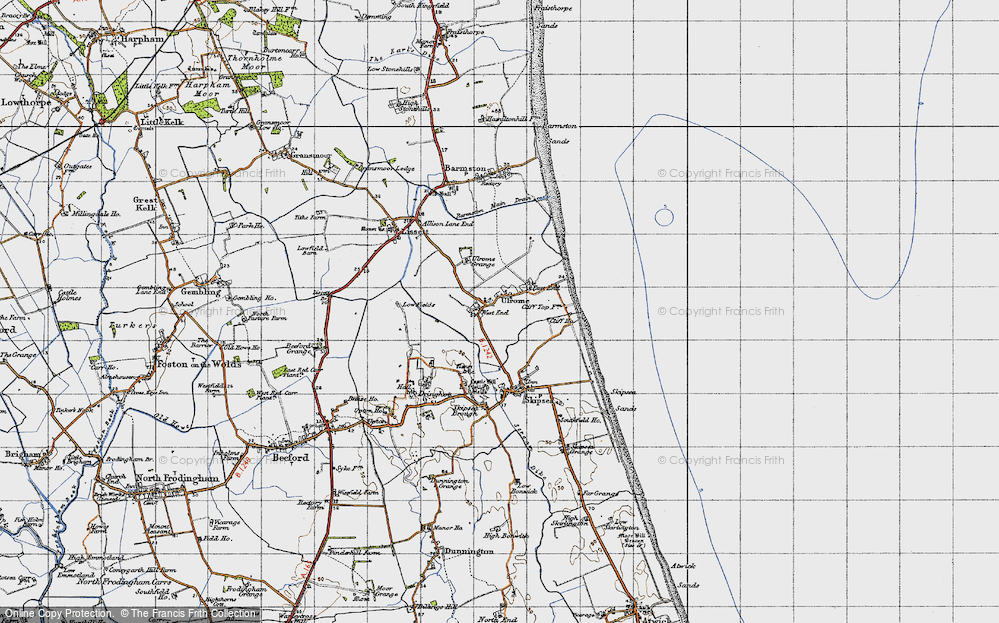999x623 pixels.
Task: Click the Barmston village name
Action: [465, 168]
